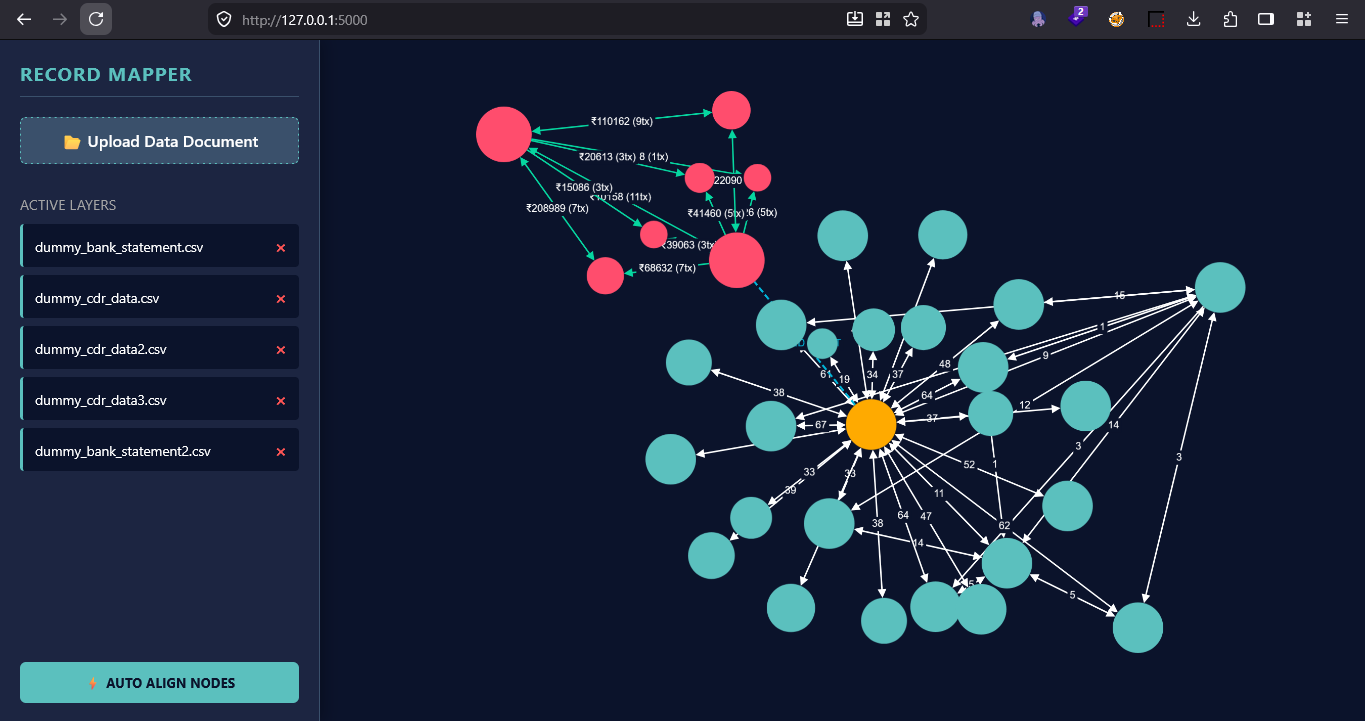The width and height of the screenshot is (1365, 721).
Task: Select the dummy_cdr_data3.csv layer name
Action: [101, 400]
